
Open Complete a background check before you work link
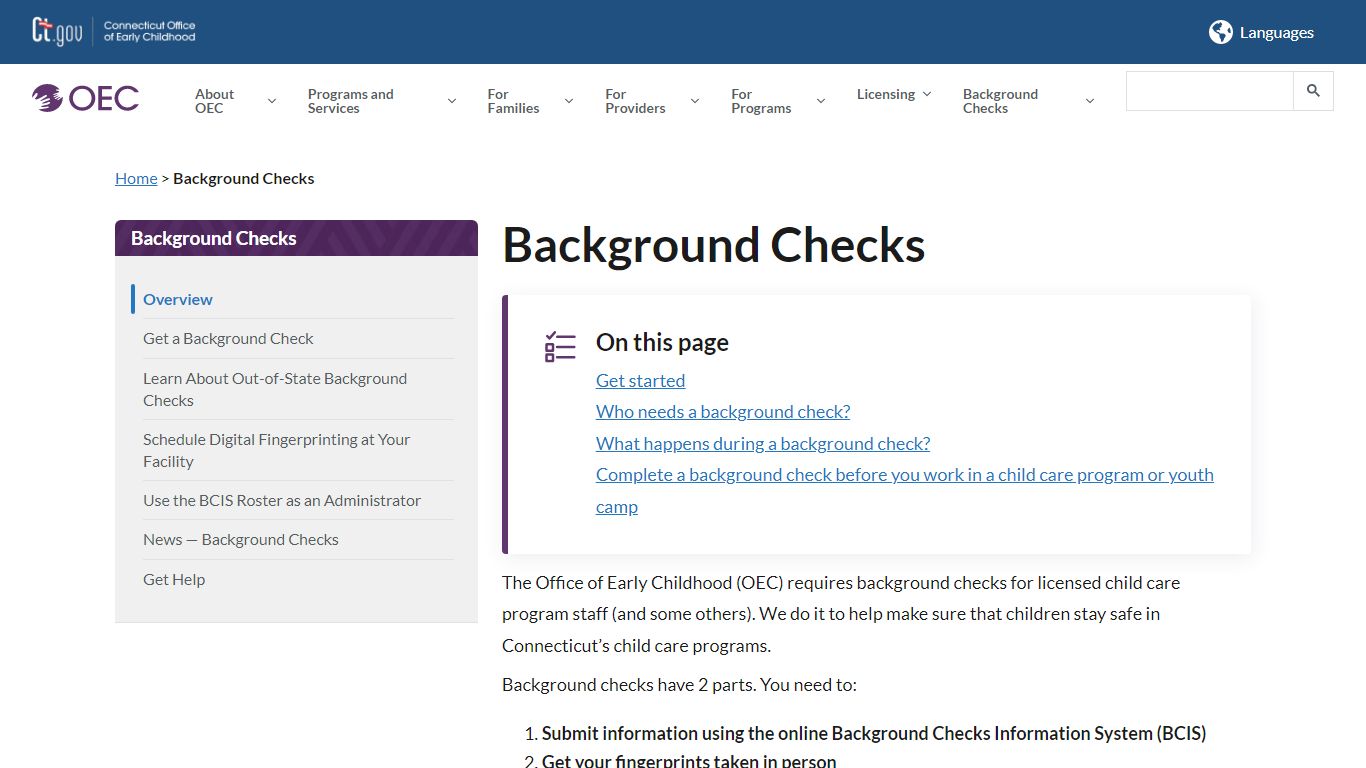pyautogui.click(x=905, y=490)
